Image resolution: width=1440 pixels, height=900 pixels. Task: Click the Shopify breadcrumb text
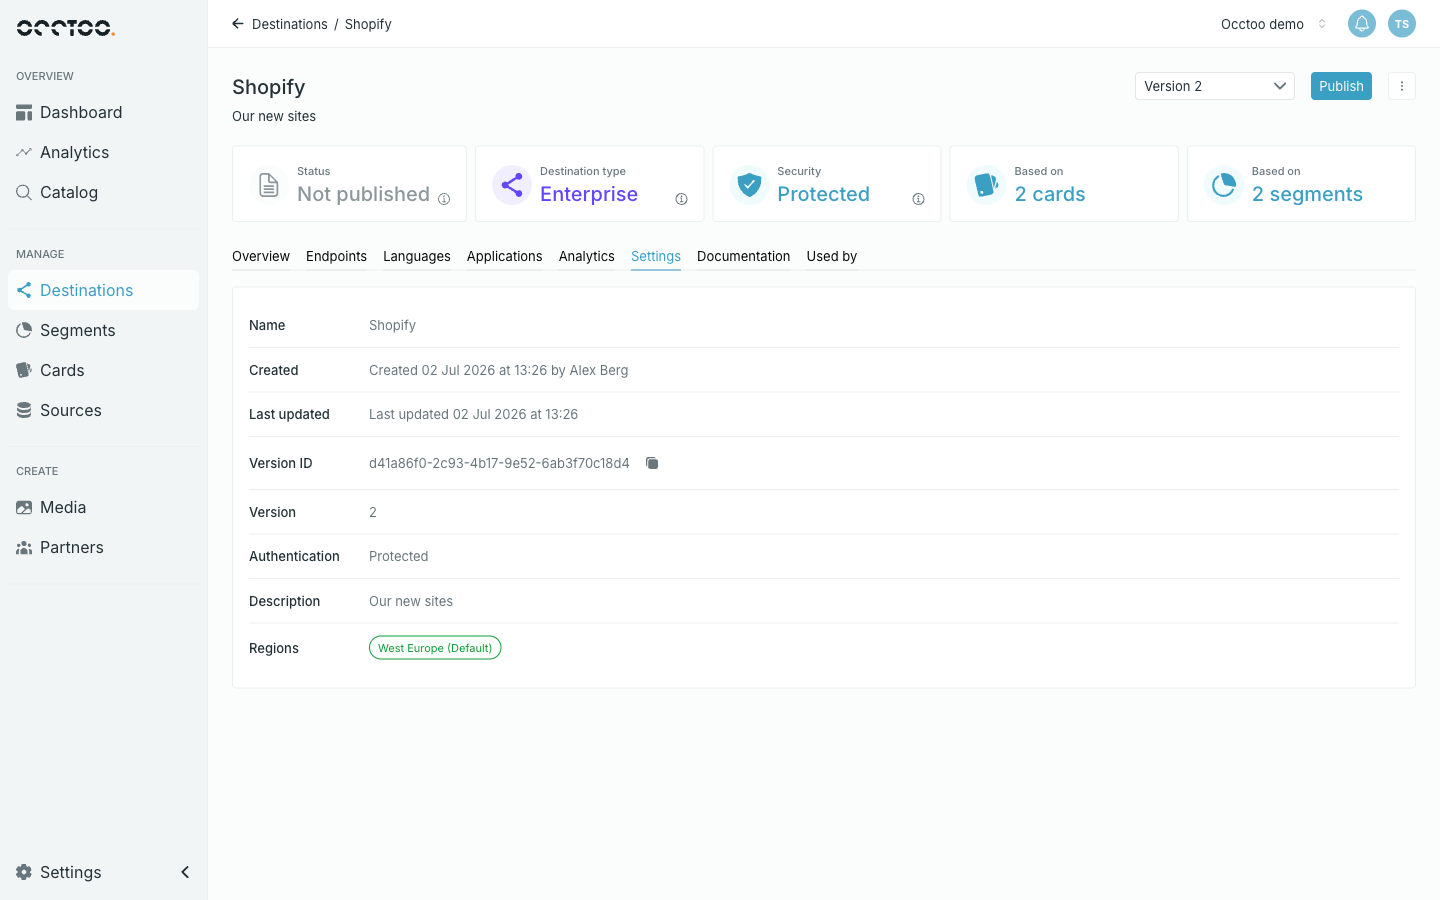tap(368, 24)
